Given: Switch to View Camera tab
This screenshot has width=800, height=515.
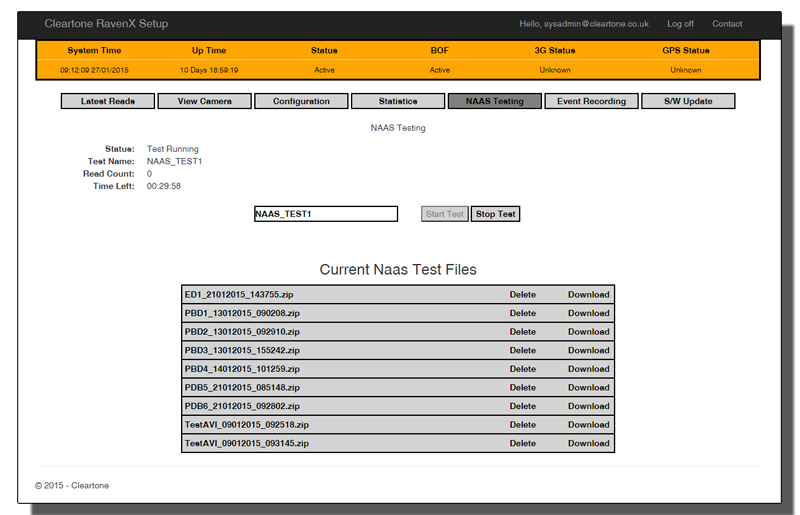Looking at the screenshot, I should (204, 101).
